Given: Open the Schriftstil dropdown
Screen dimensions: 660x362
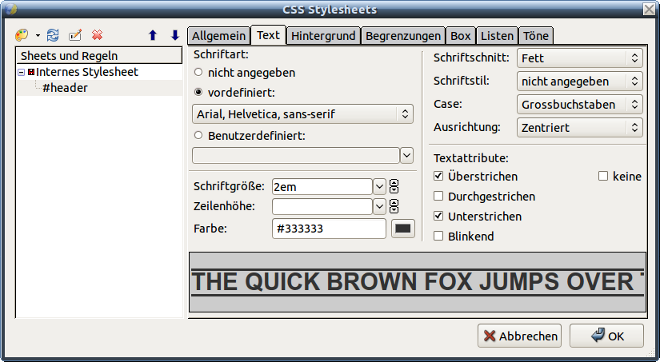Looking at the screenshot, I should [580, 81].
